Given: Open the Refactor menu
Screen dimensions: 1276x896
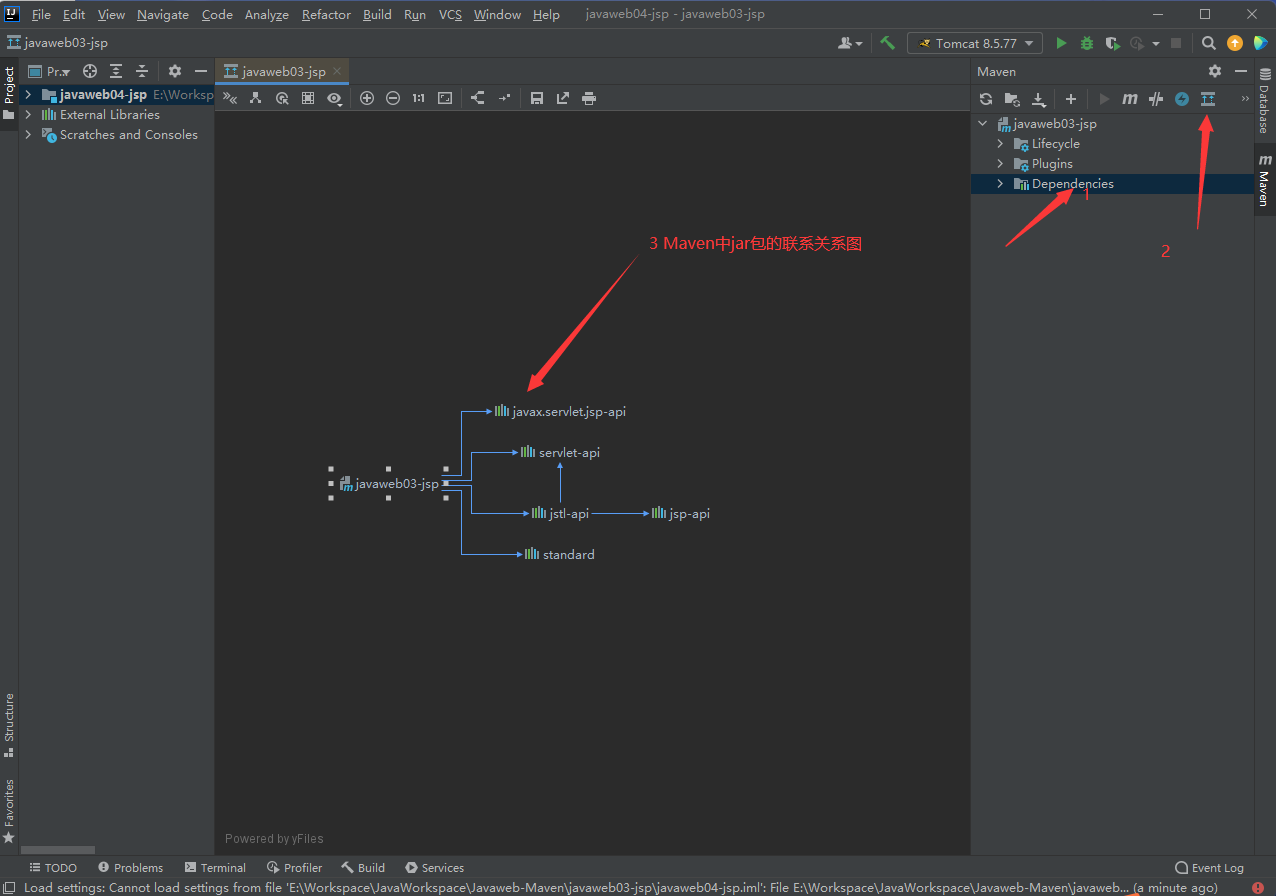Looking at the screenshot, I should (326, 15).
